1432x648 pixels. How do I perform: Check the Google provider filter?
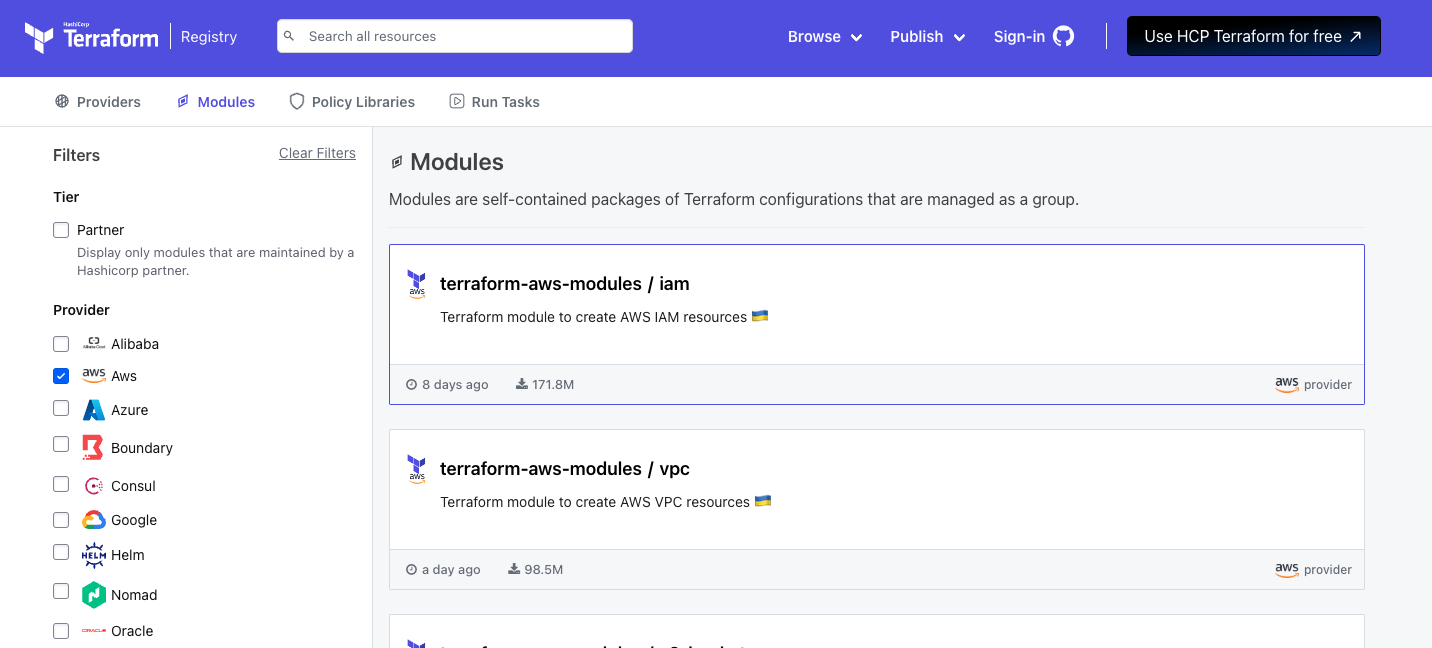coord(60,520)
